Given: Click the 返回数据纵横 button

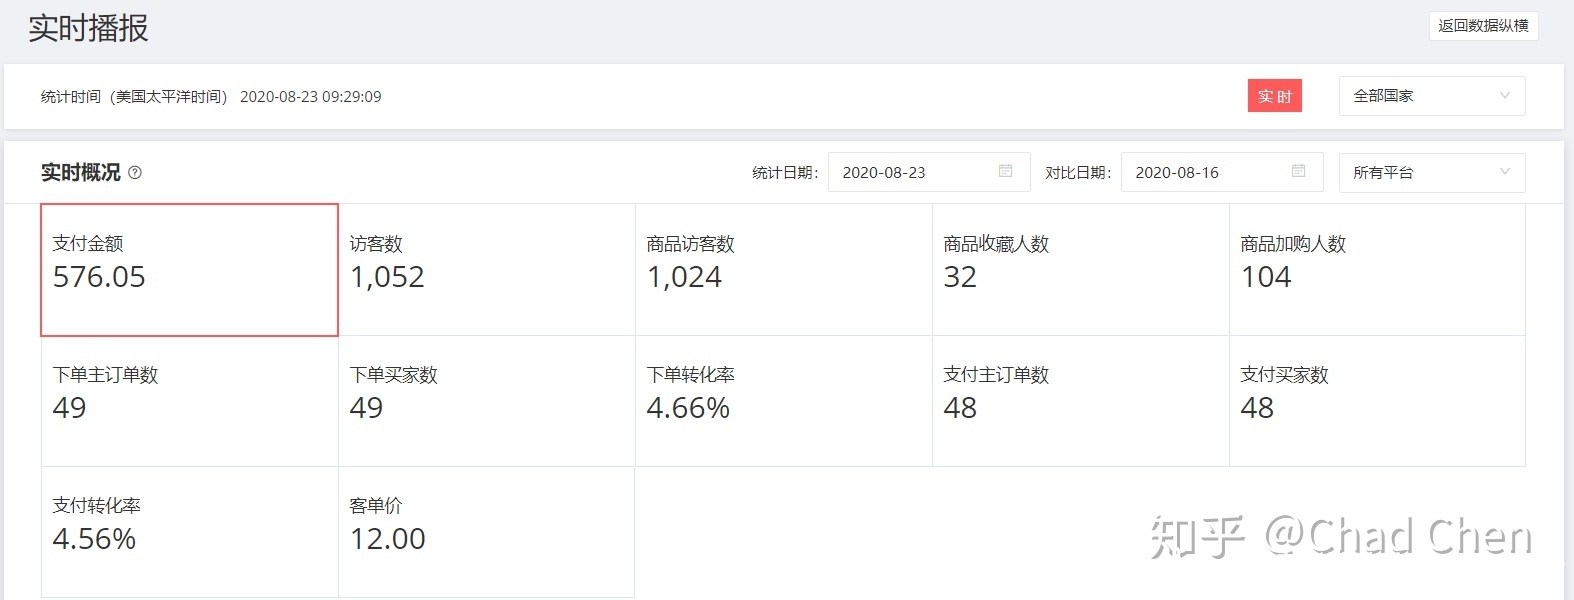Looking at the screenshot, I should coord(1482,26).
